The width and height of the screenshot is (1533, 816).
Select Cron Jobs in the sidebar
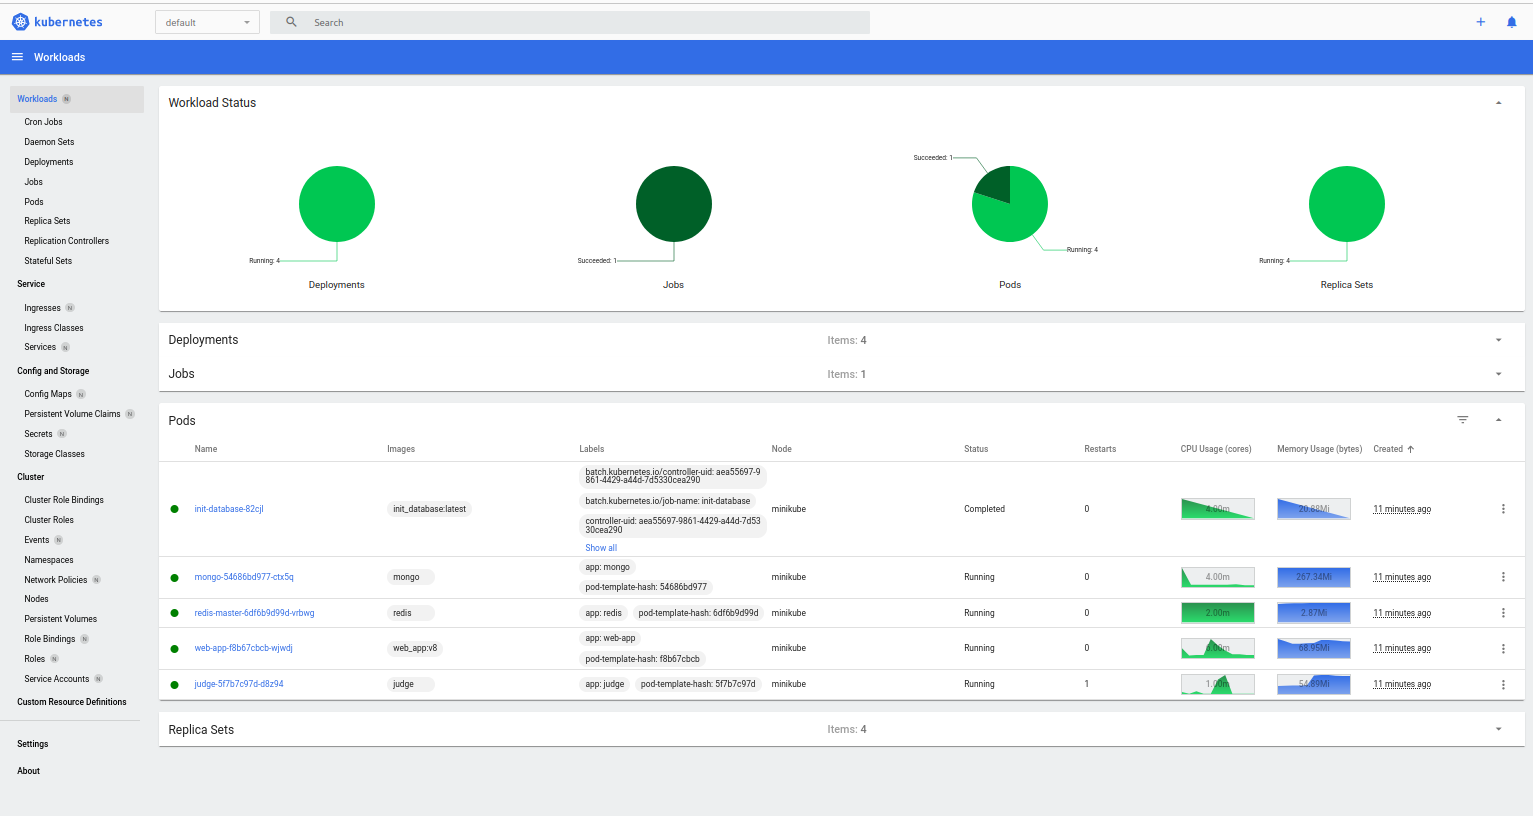coord(43,121)
